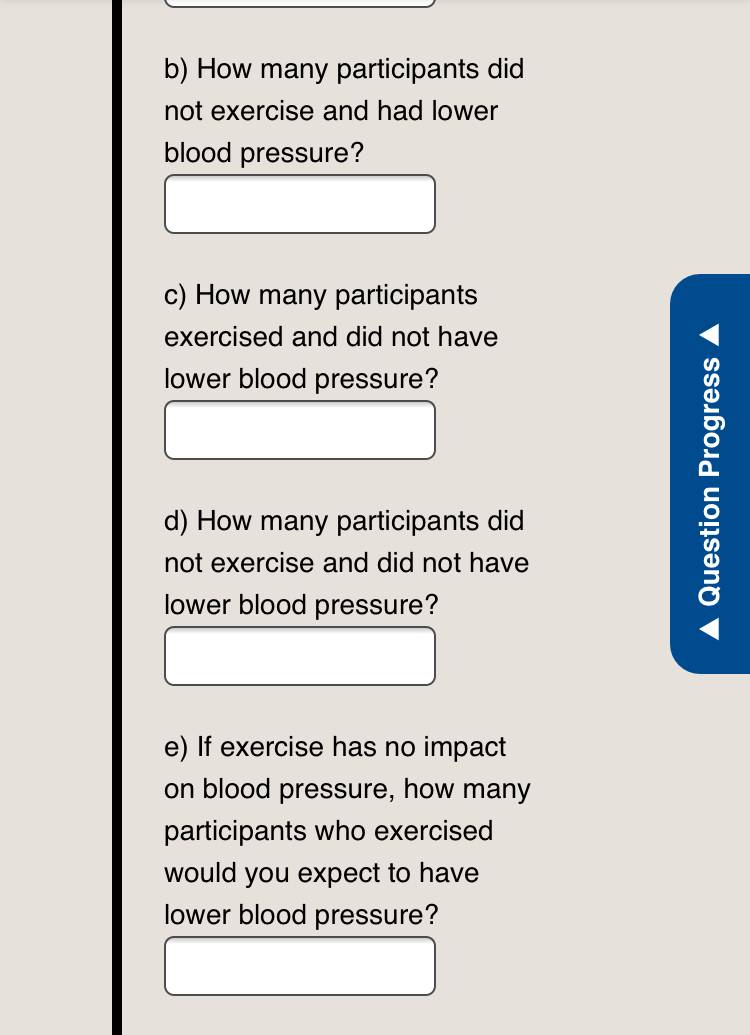Click the lower arrow on Question Progress tab
The image size is (750, 1035).
(709, 628)
